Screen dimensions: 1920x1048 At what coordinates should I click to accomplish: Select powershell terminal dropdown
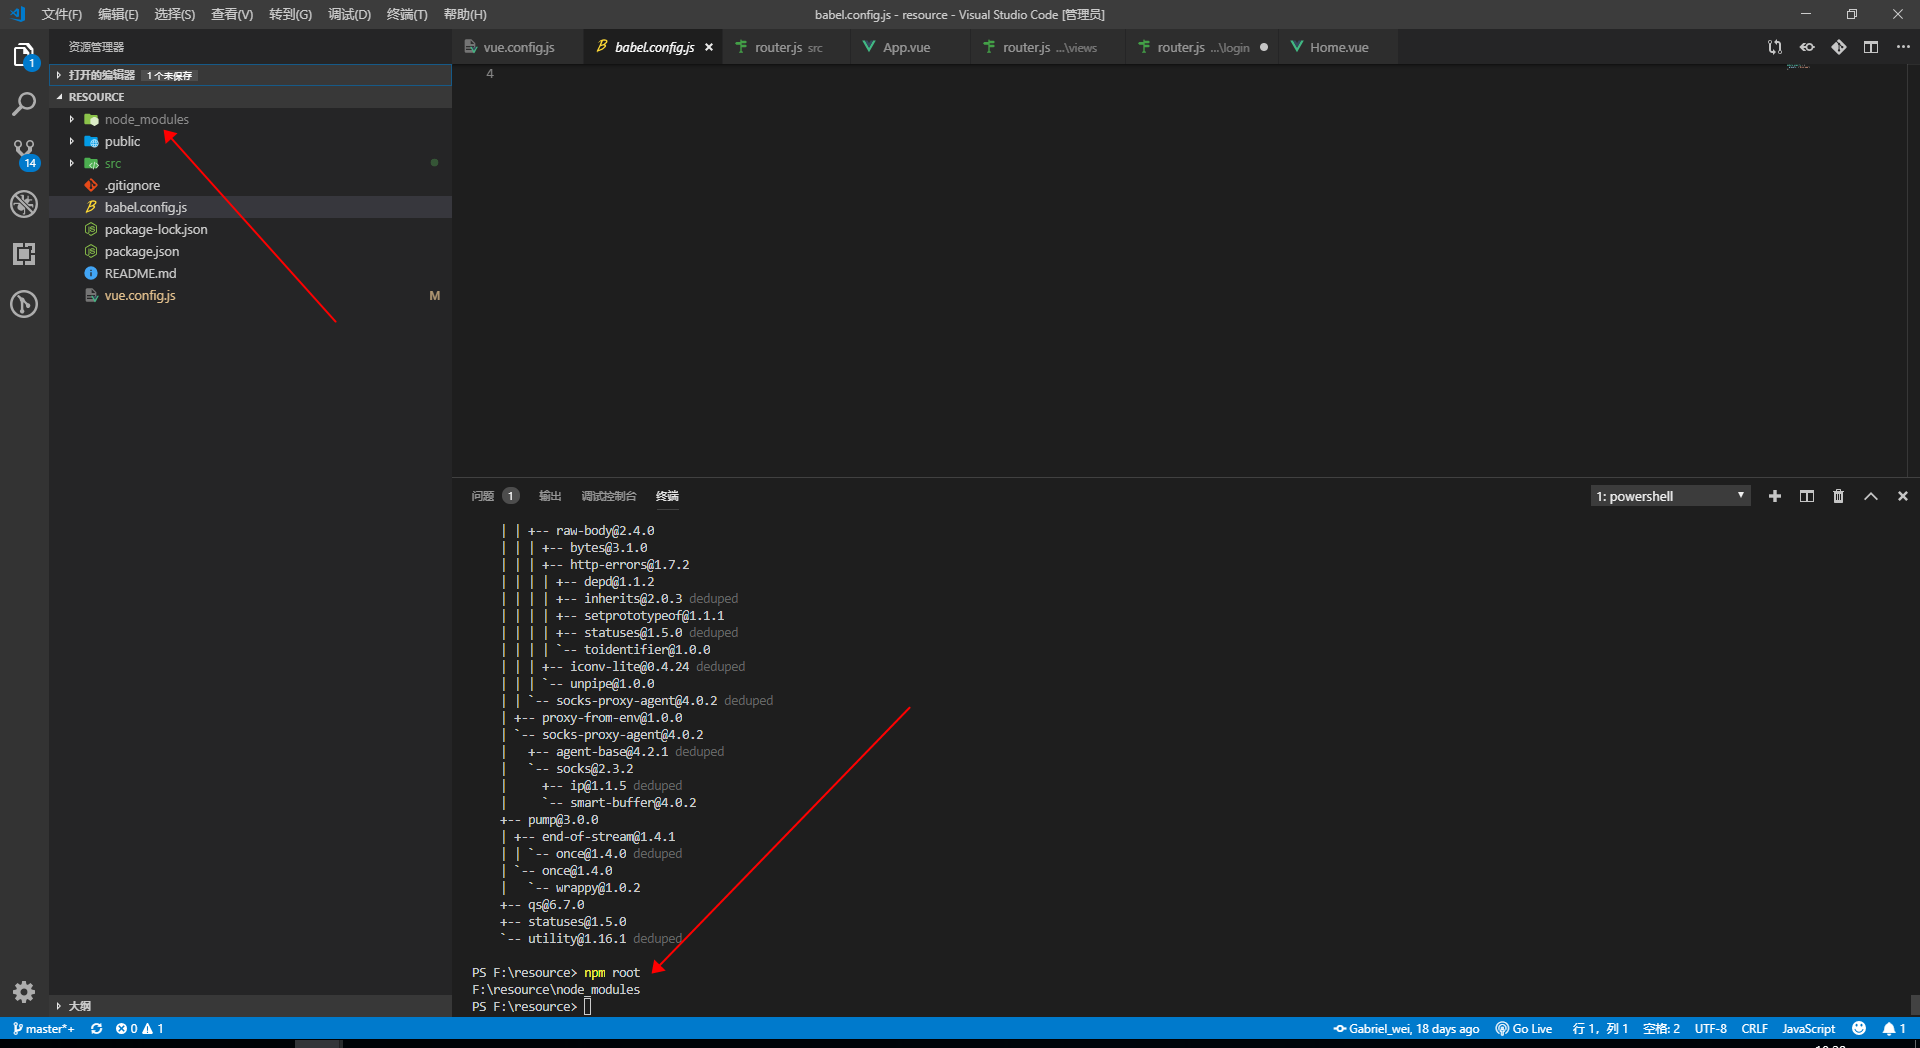coord(1670,496)
